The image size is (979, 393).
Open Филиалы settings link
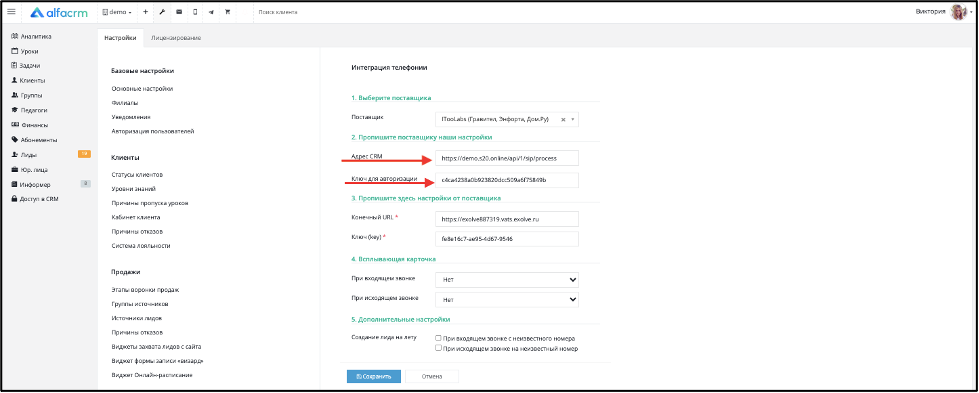point(125,102)
